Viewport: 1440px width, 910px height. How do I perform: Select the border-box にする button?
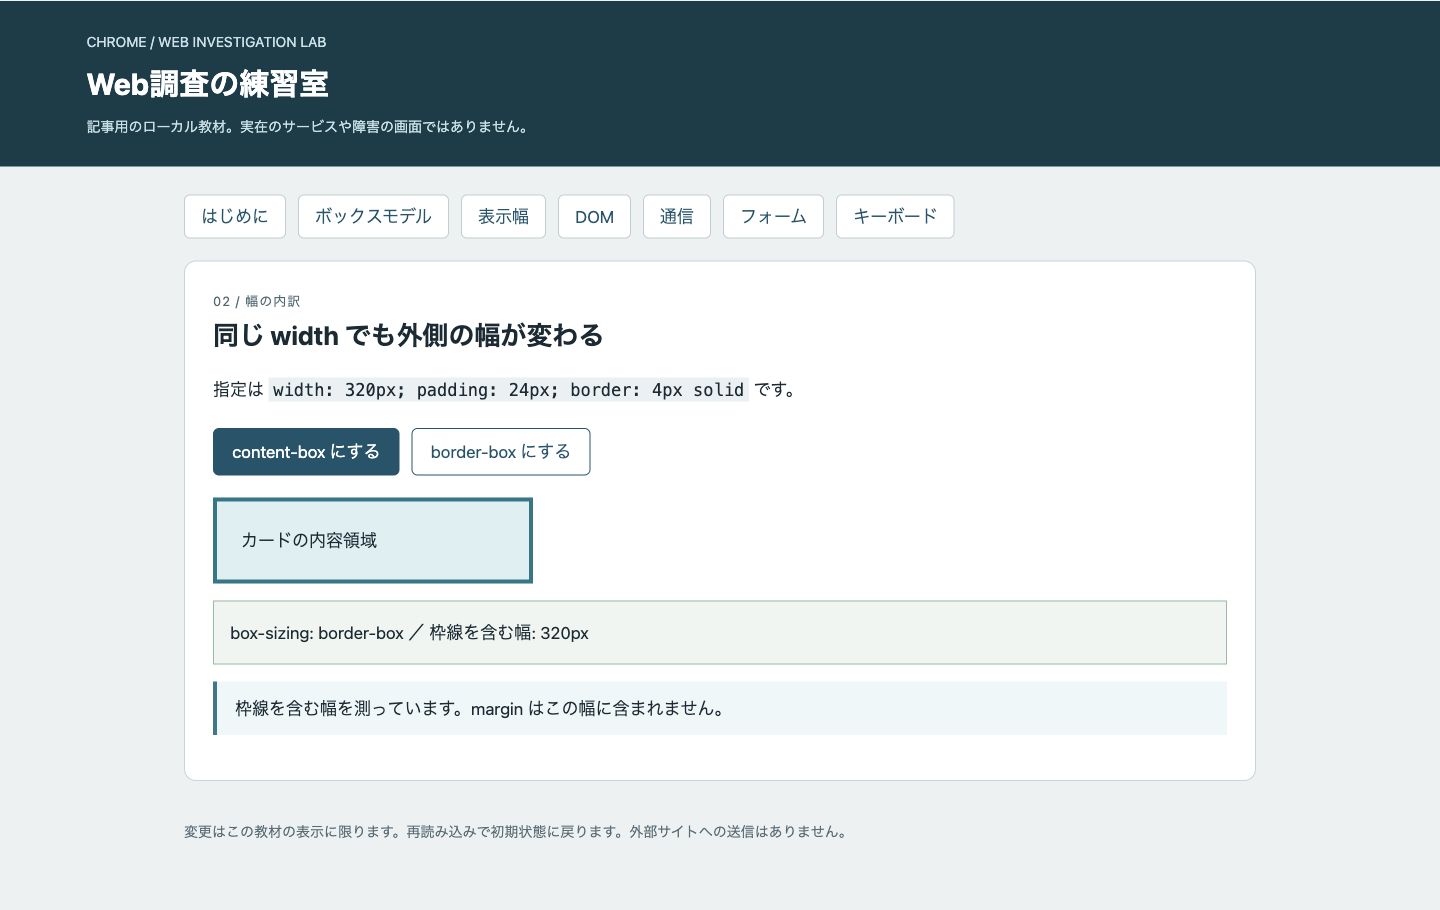(x=501, y=452)
